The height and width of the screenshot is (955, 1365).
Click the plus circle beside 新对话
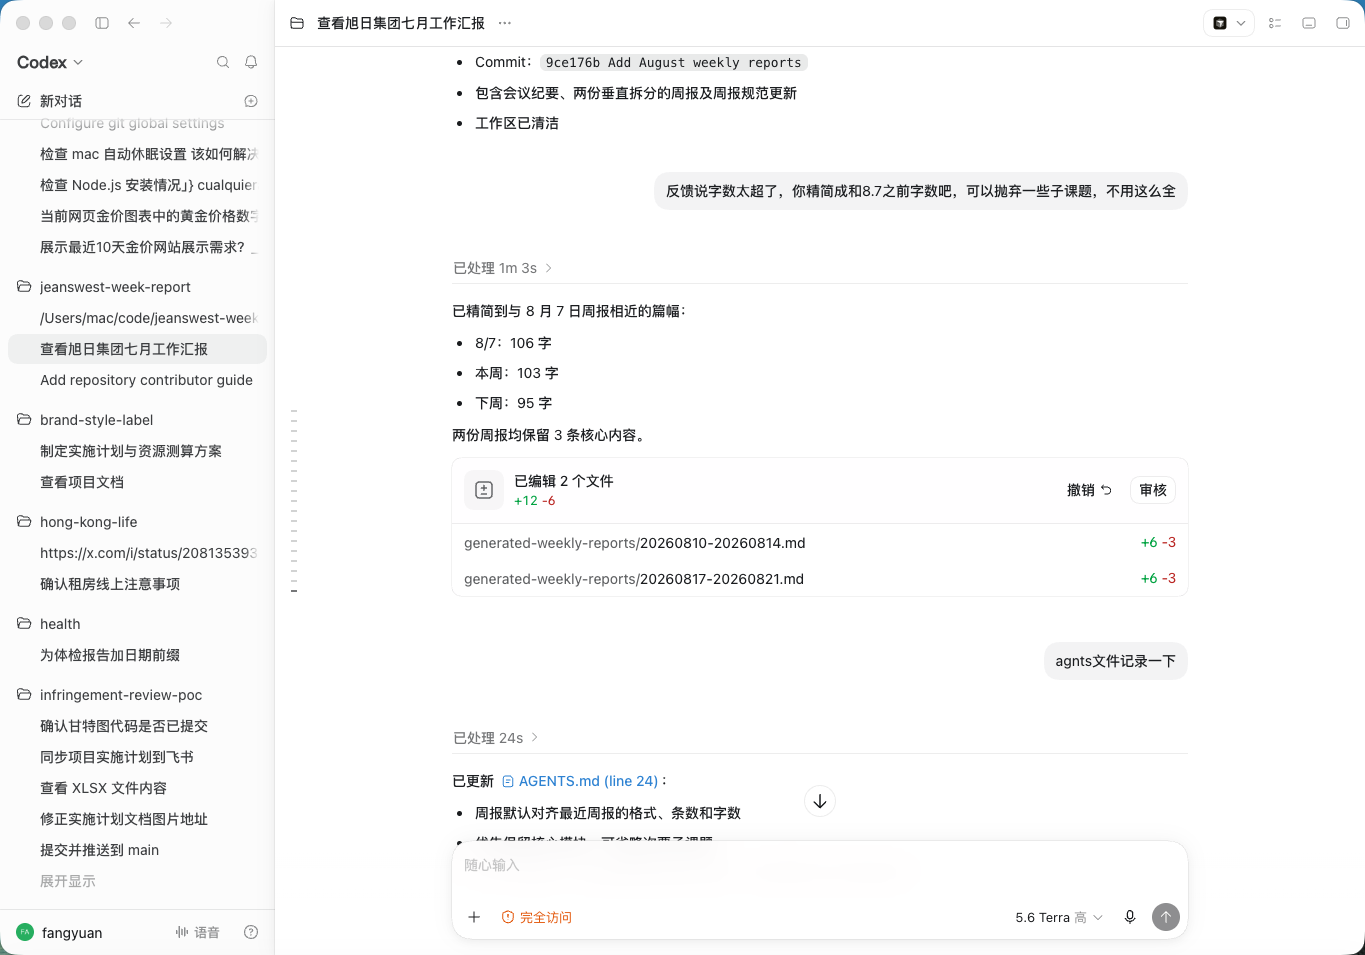(251, 101)
